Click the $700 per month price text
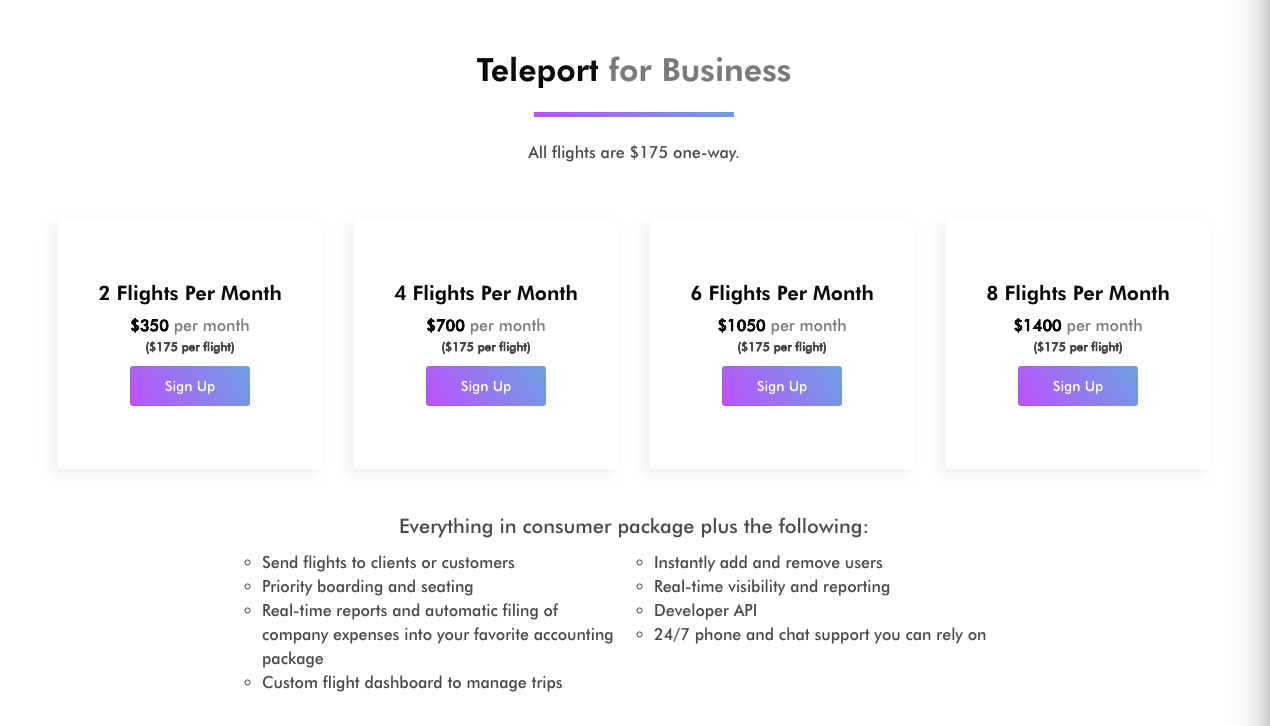Screen dimensions: 1270x726 click(486, 325)
